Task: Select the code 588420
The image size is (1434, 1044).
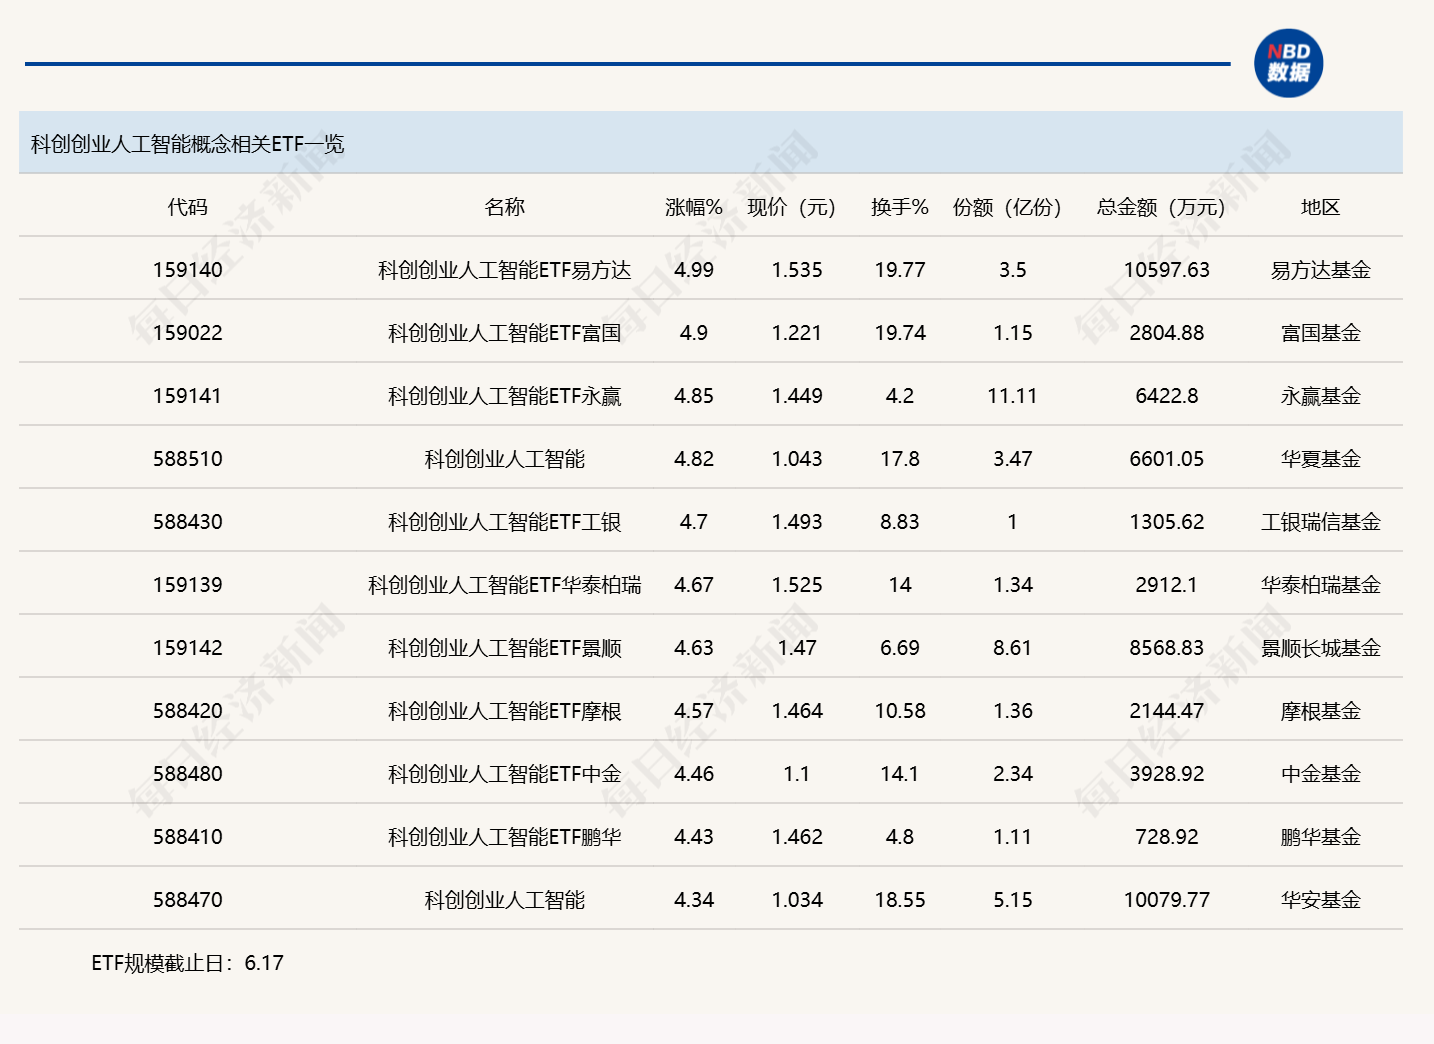Action: pyautogui.click(x=188, y=711)
